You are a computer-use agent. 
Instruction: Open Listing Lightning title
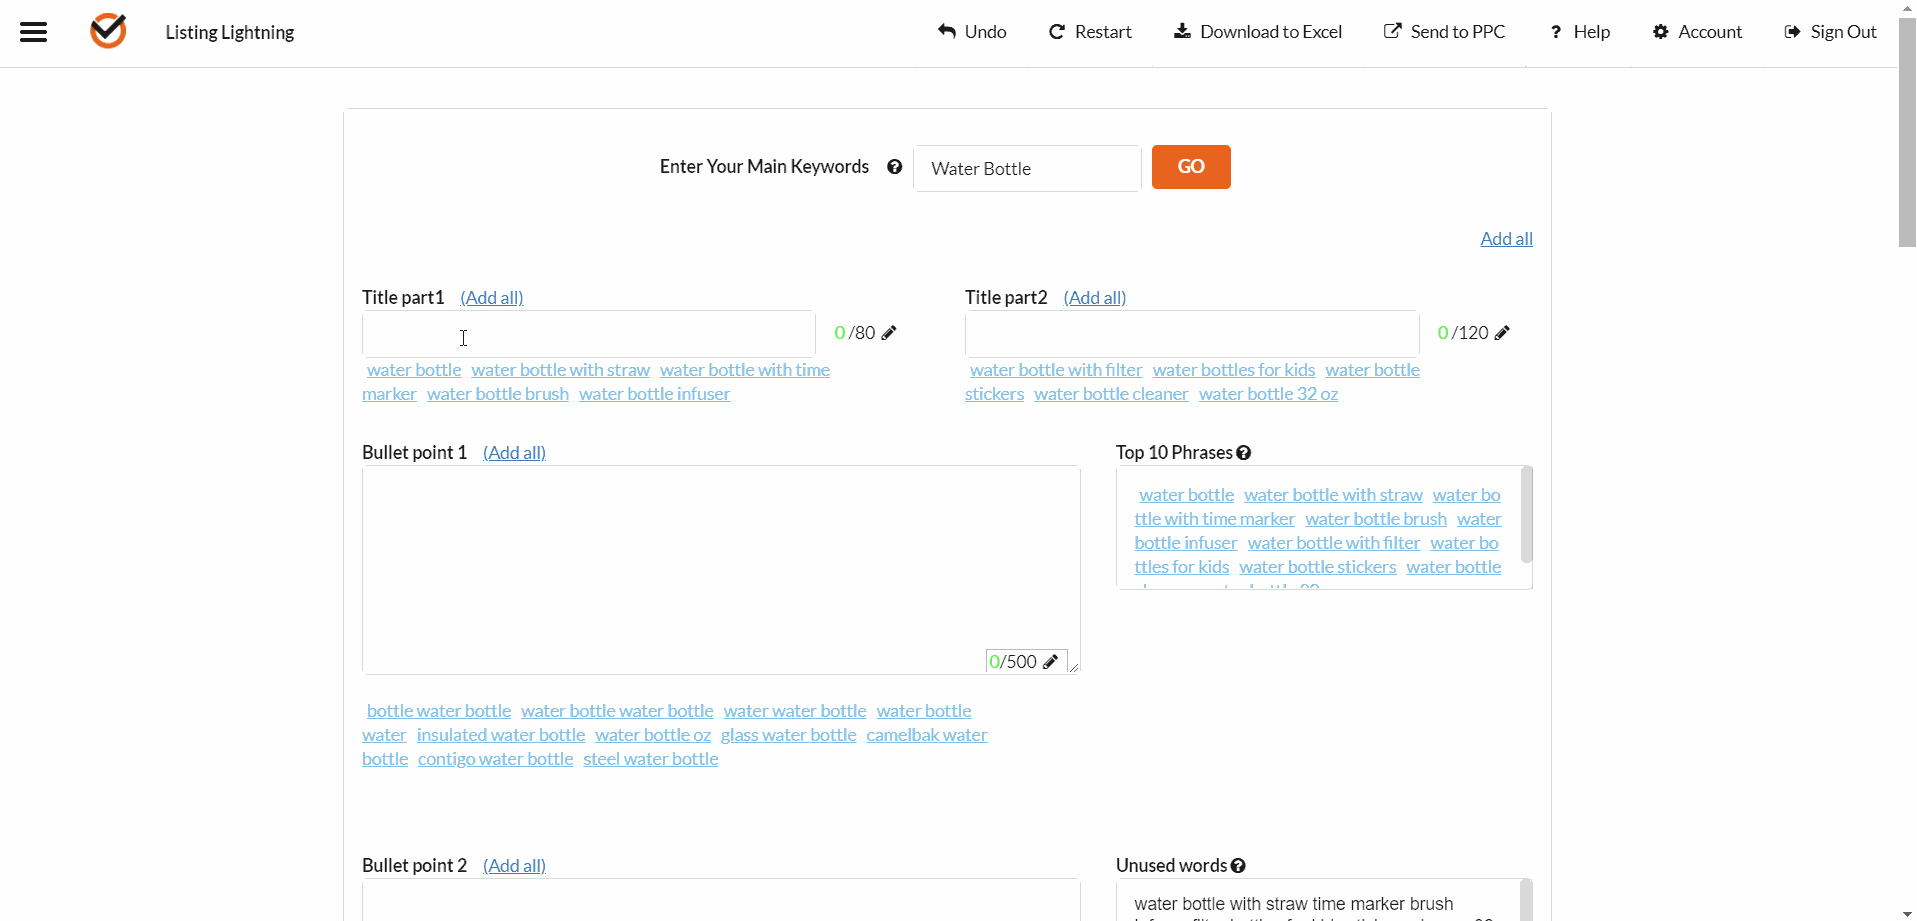pos(230,32)
